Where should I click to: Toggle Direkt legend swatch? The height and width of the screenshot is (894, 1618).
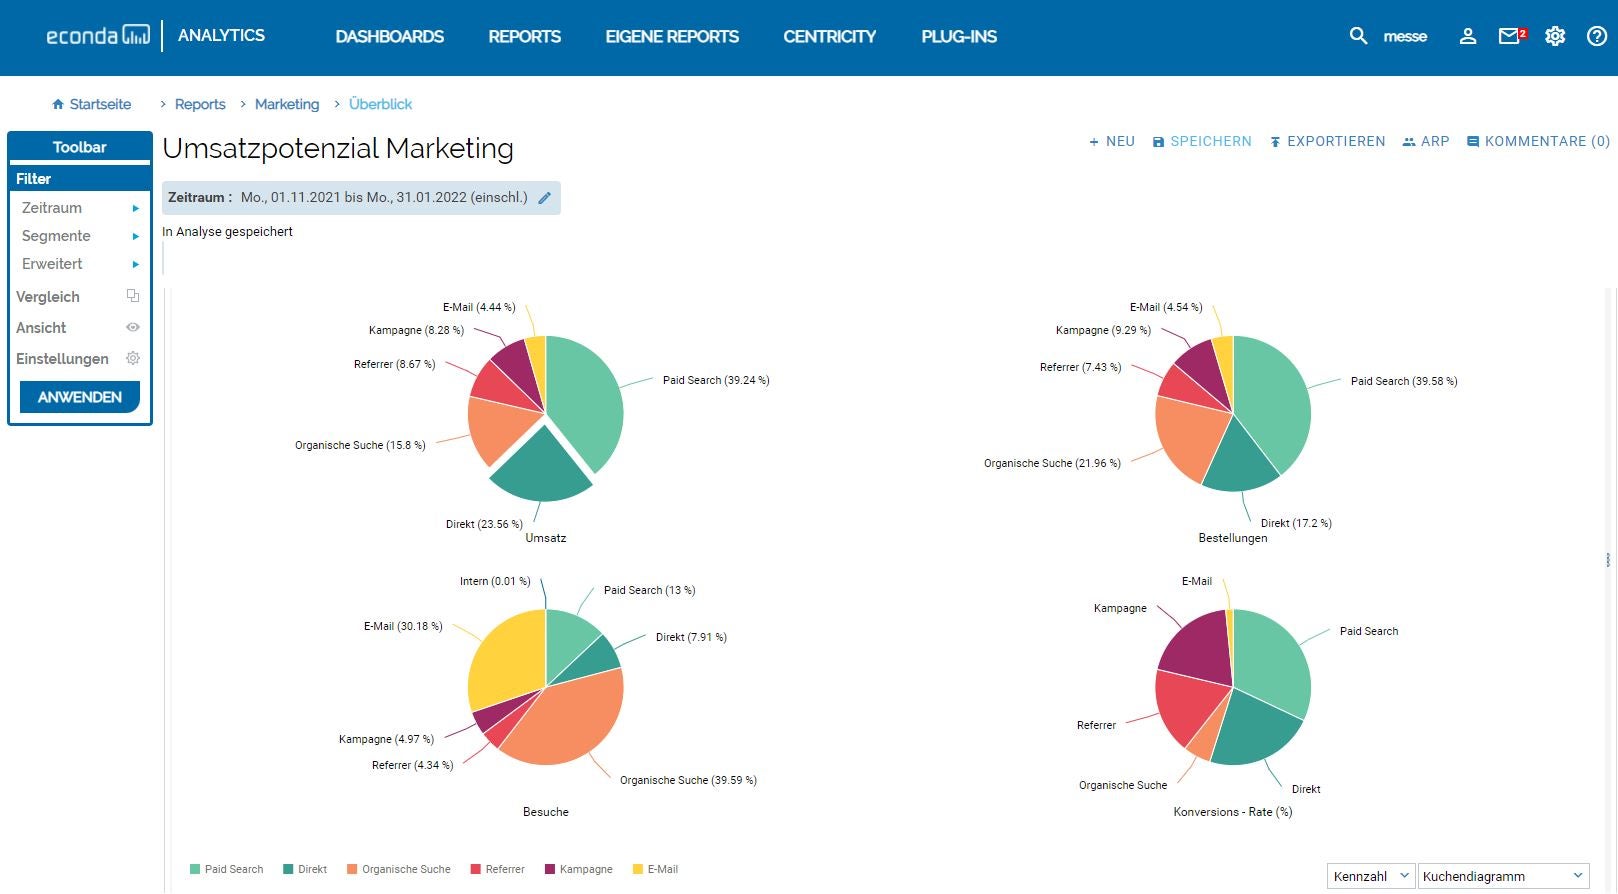(x=288, y=869)
